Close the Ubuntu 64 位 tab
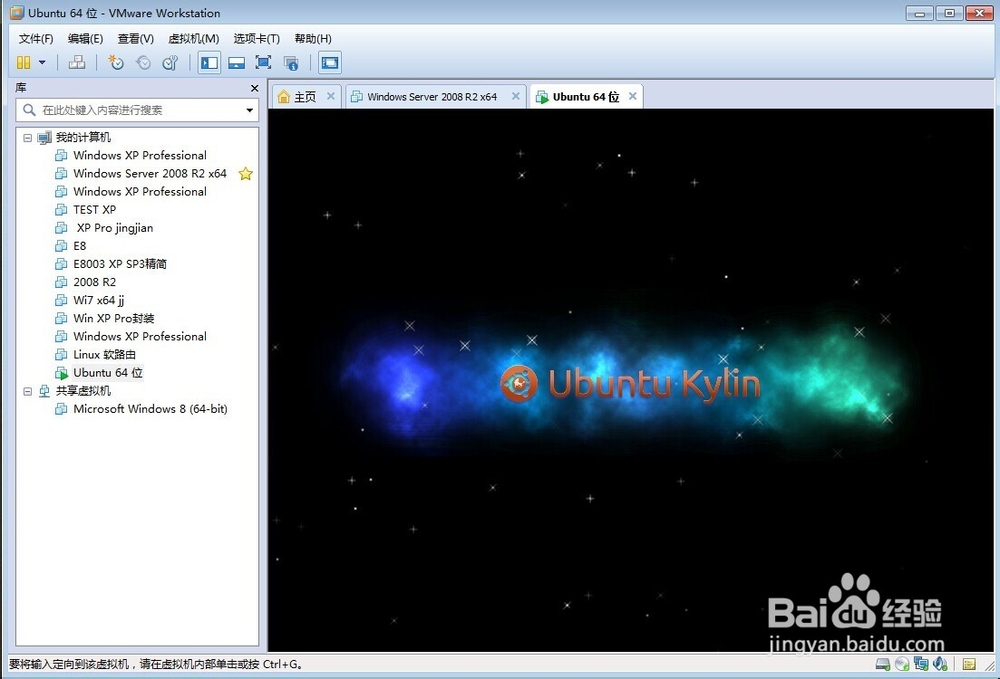The width and height of the screenshot is (1000, 679). click(633, 96)
